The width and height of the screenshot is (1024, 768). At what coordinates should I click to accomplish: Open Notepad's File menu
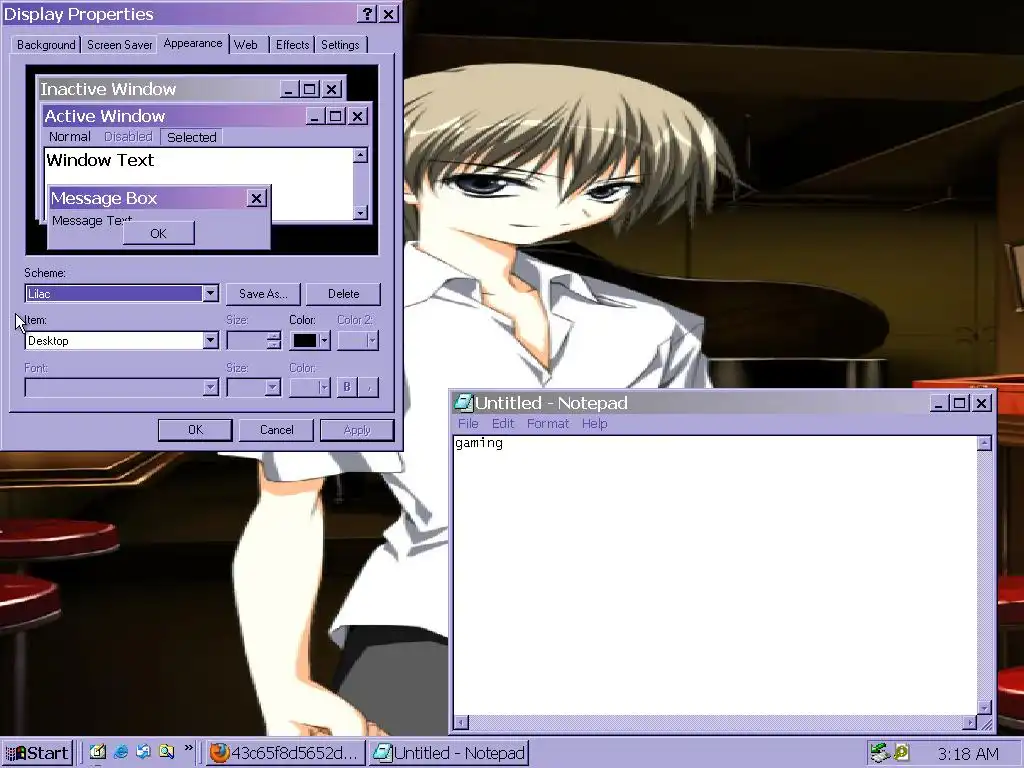tap(468, 424)
